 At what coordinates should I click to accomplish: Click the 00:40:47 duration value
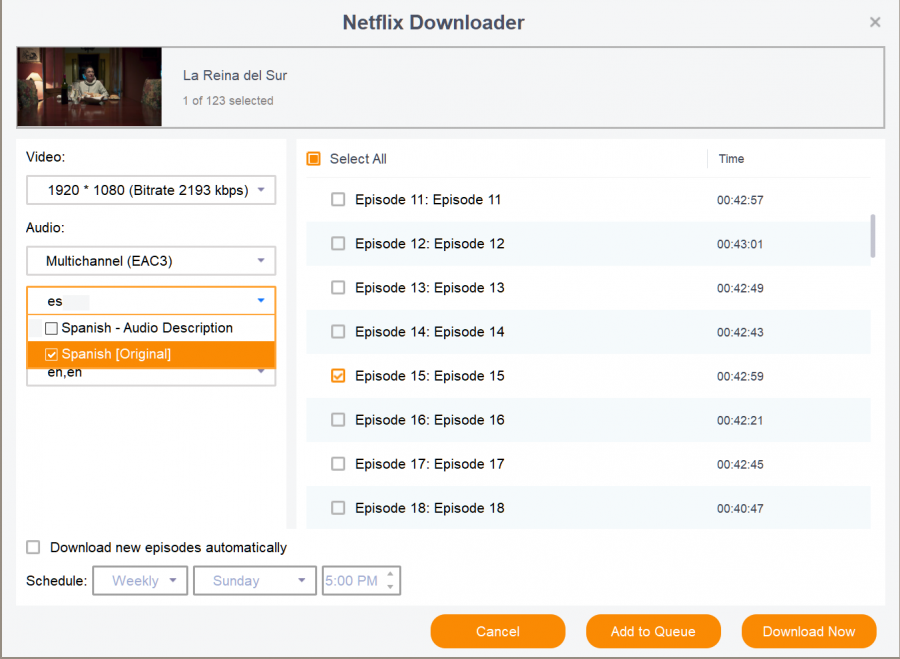740,509
